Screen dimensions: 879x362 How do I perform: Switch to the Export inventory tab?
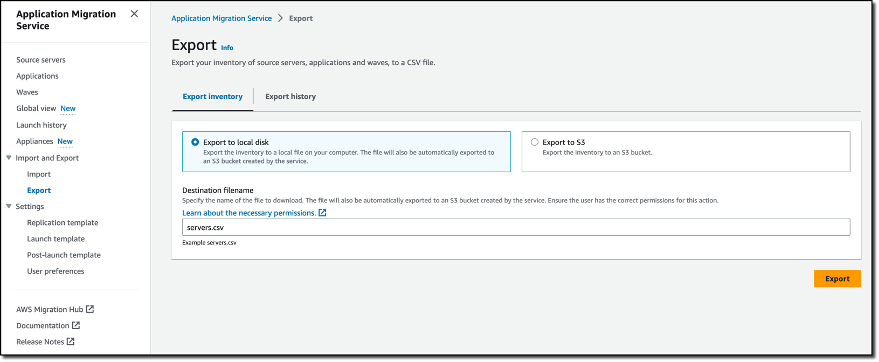tap(212, 96)
